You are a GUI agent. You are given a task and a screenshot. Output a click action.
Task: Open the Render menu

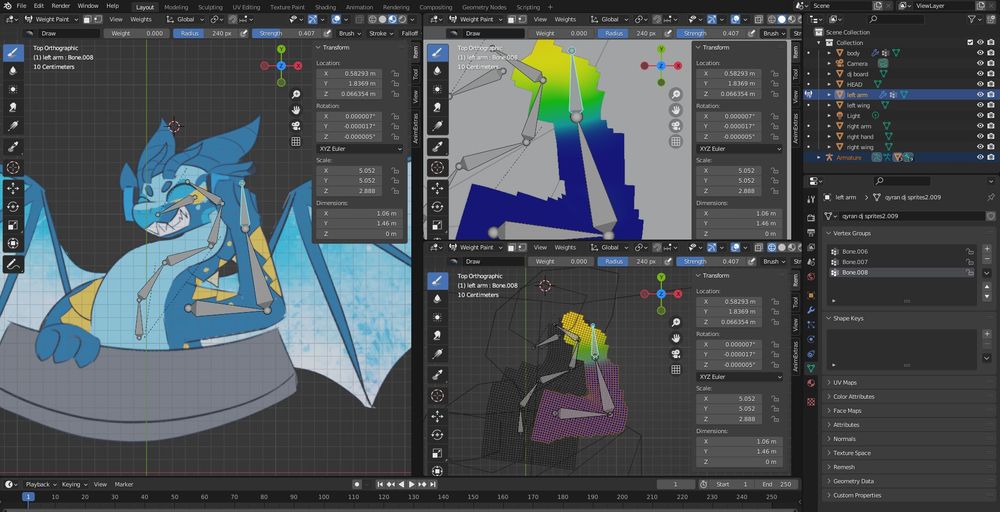(61, 6)
